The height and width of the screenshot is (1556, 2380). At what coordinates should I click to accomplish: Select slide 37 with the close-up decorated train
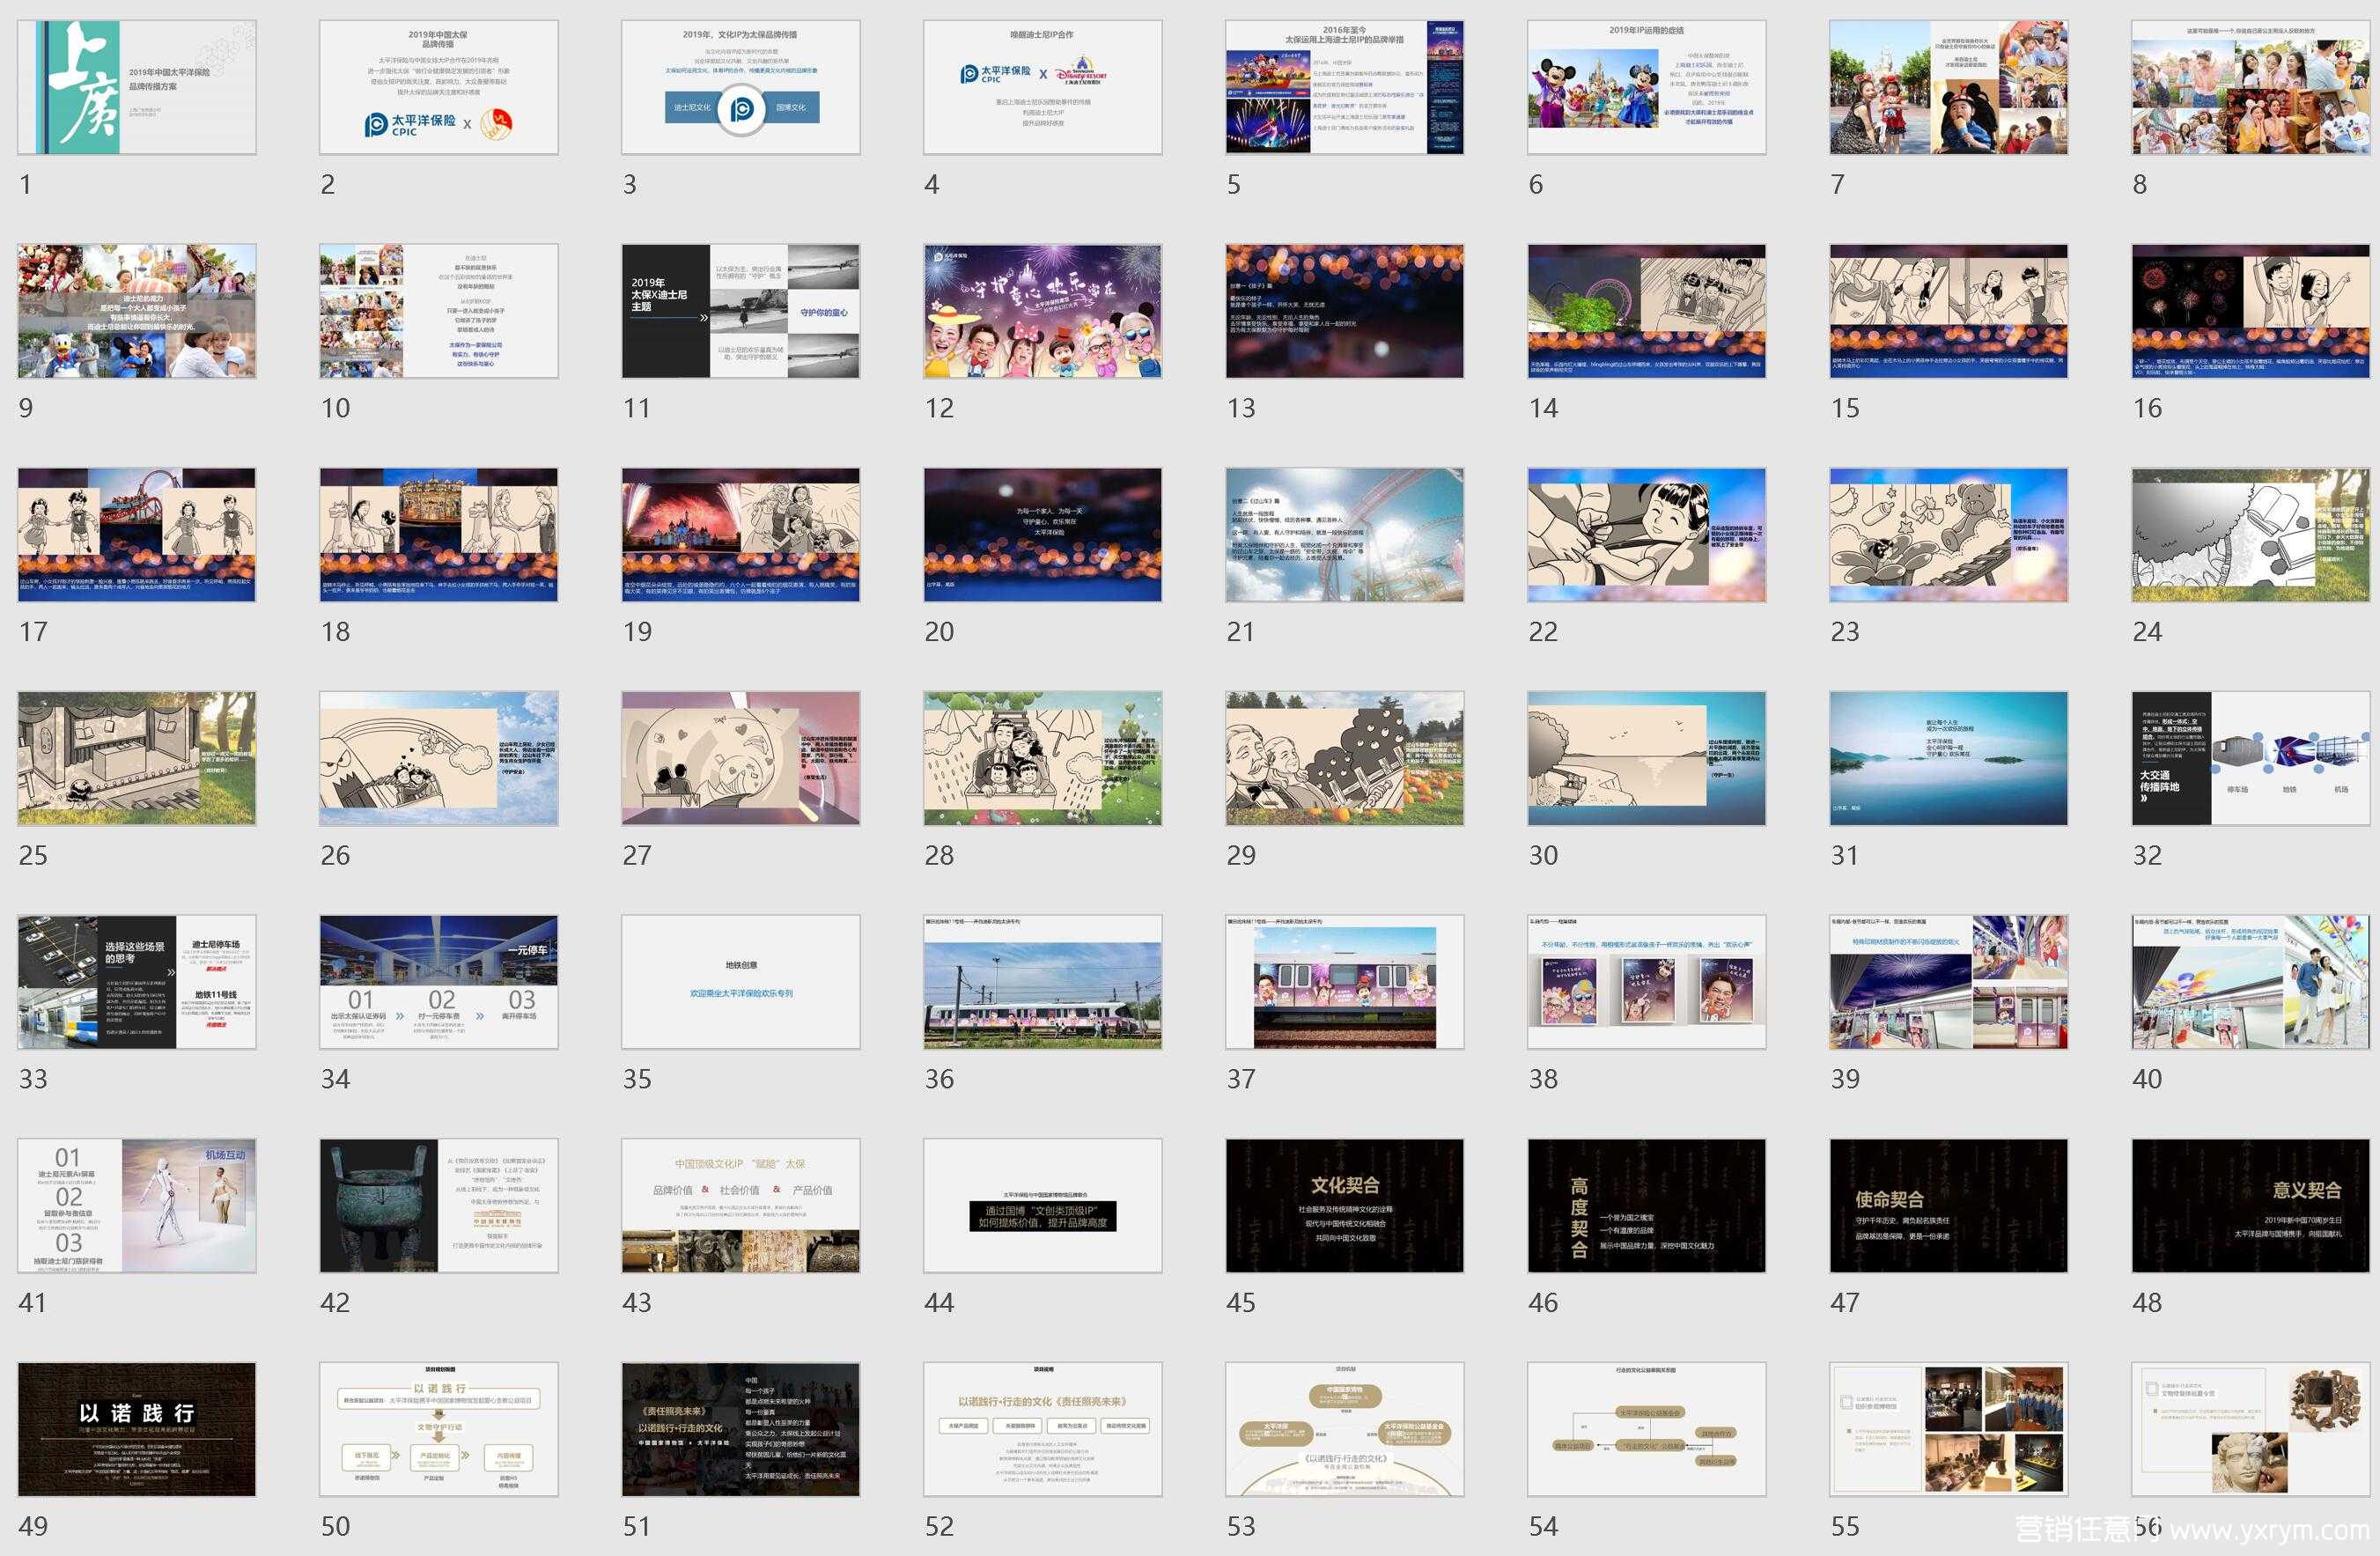(1345, 983)
